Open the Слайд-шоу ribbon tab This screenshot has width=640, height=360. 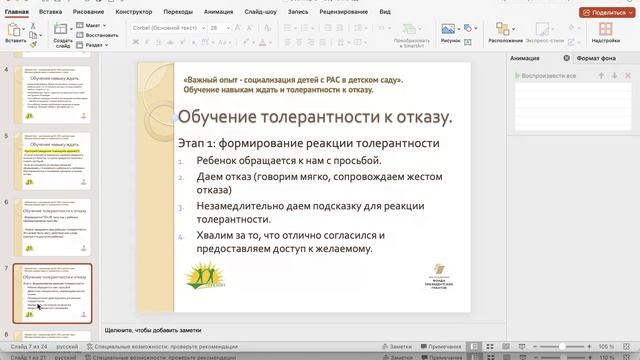click(260, 12)
